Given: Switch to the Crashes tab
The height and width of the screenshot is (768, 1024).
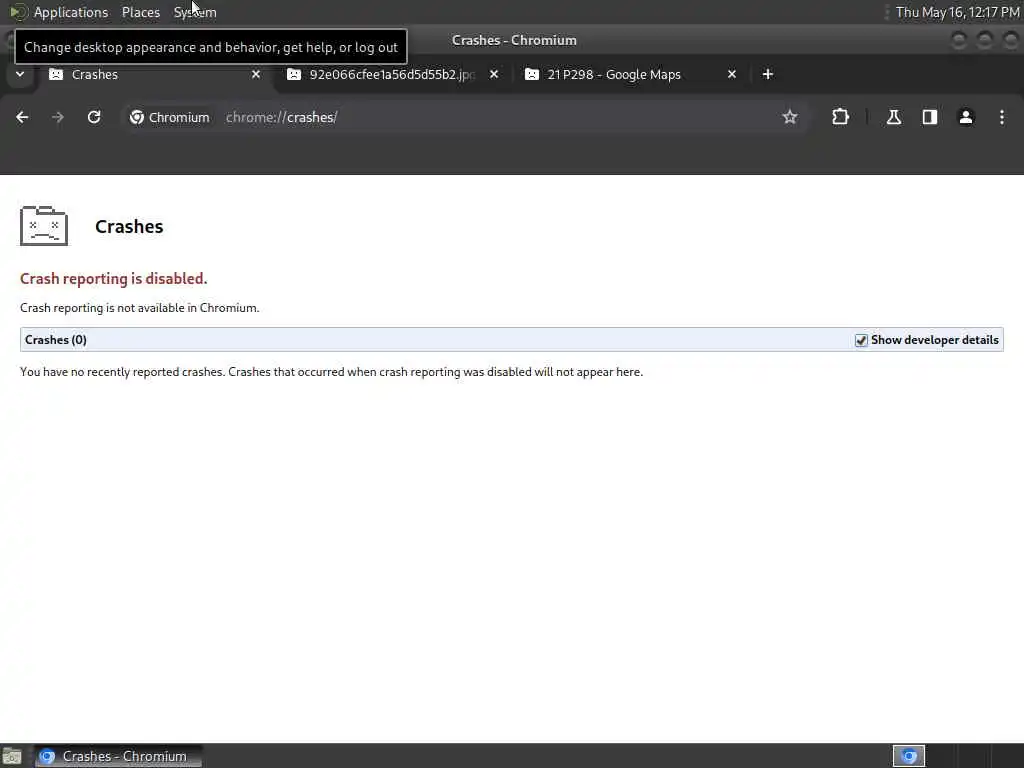Looking at the screenshot, I should (153, 74).
